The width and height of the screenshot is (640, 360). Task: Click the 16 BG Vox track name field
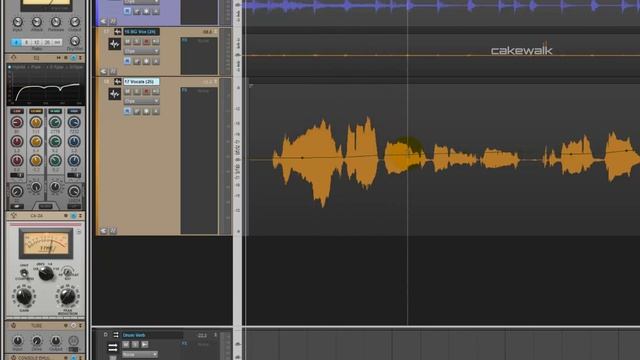tap(141, 32)
